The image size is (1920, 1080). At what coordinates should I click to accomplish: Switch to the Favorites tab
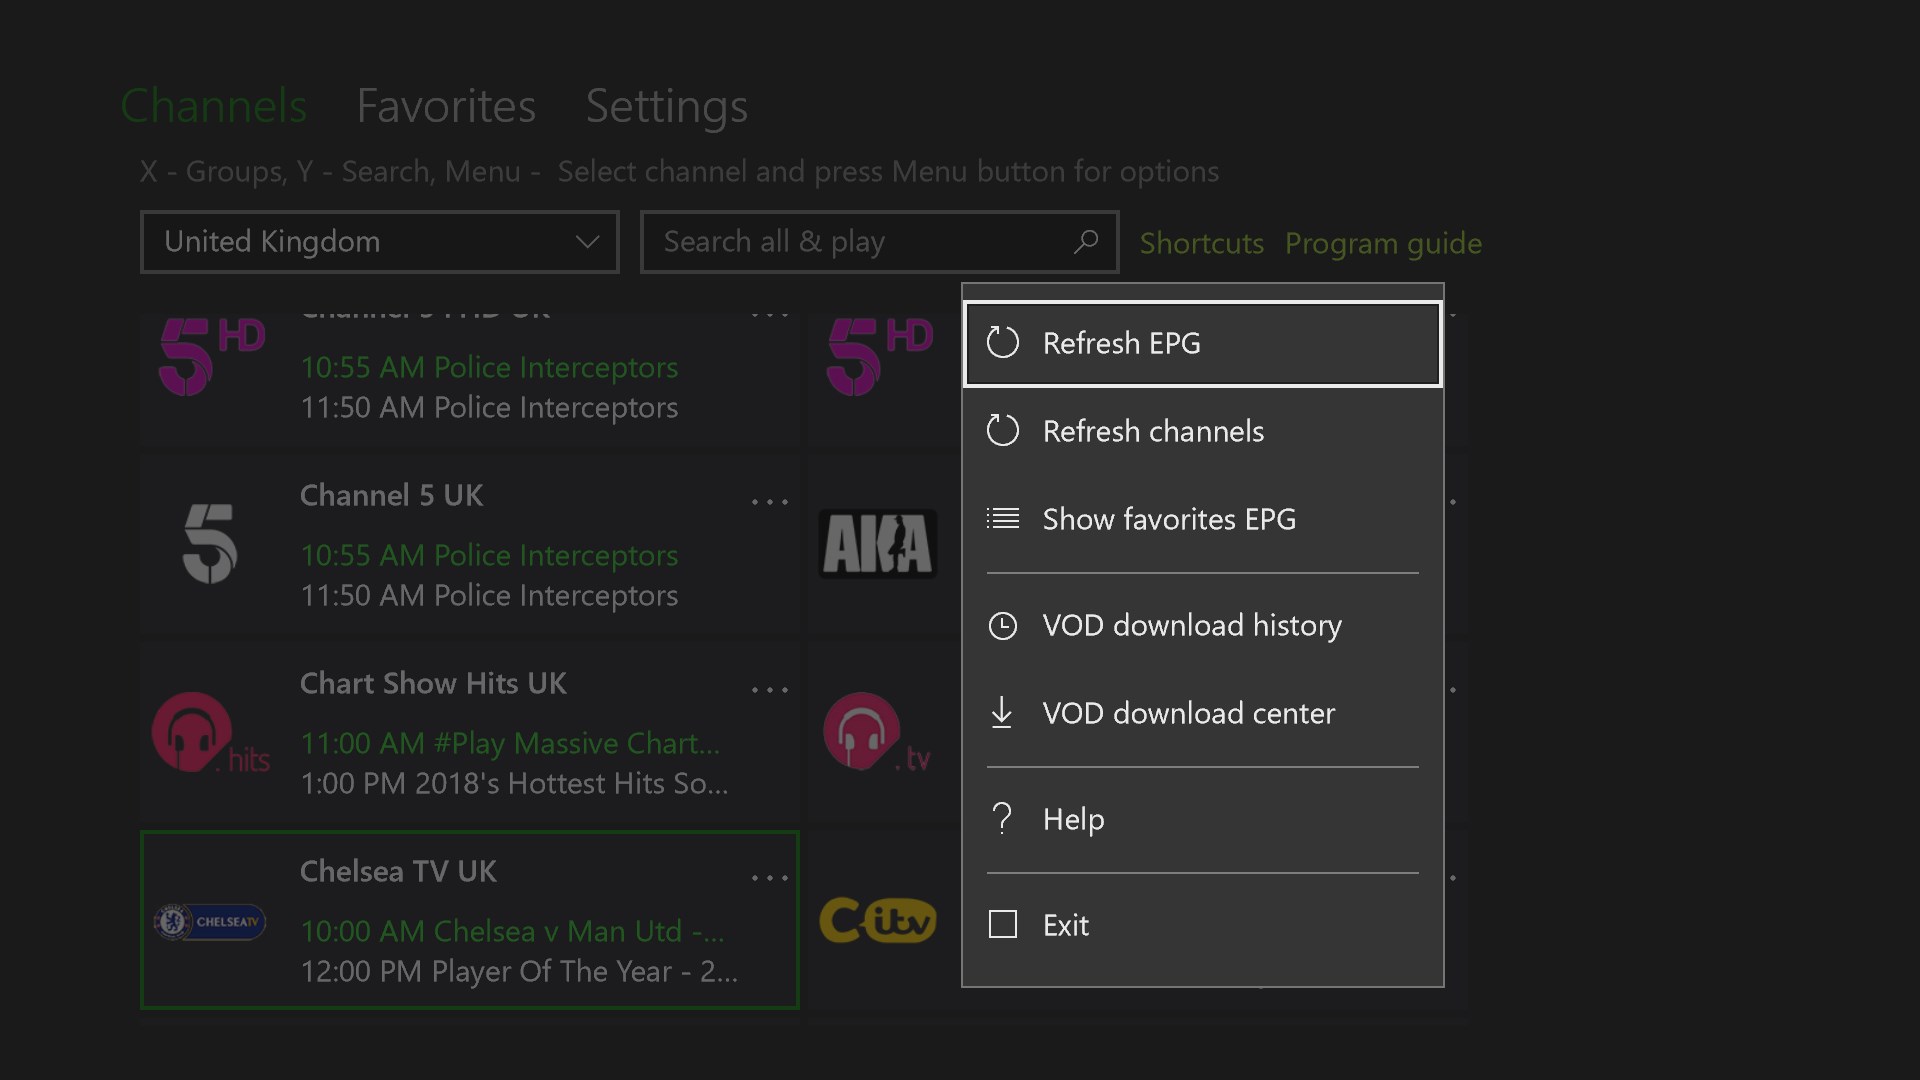(446, 106)
